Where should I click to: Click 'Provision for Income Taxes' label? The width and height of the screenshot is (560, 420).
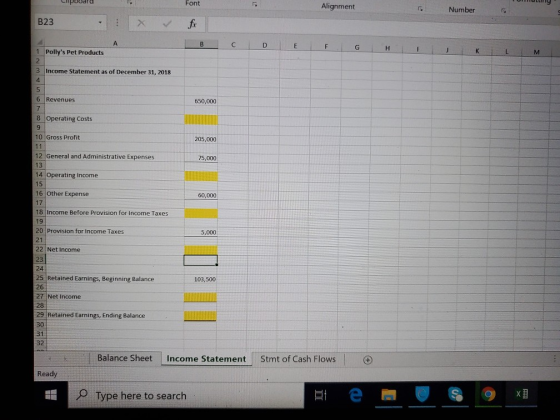pos(114,231)
